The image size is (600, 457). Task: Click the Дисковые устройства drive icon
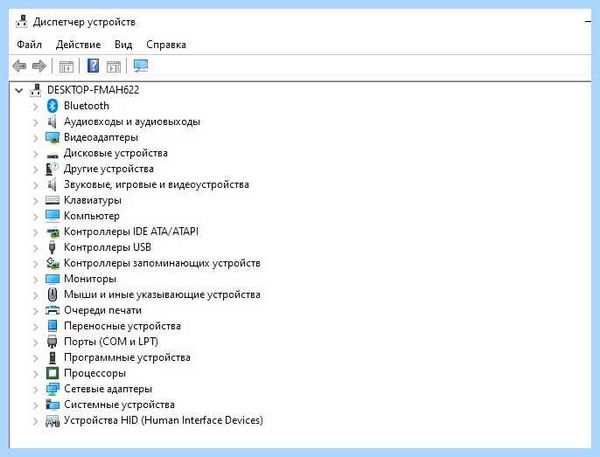[x=52, y=155]
